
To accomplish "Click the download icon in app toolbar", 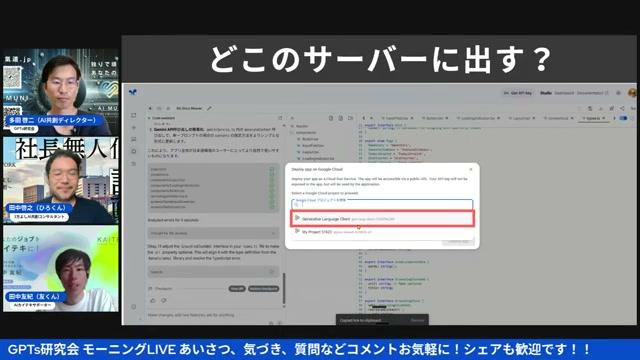I will point(600,108).
